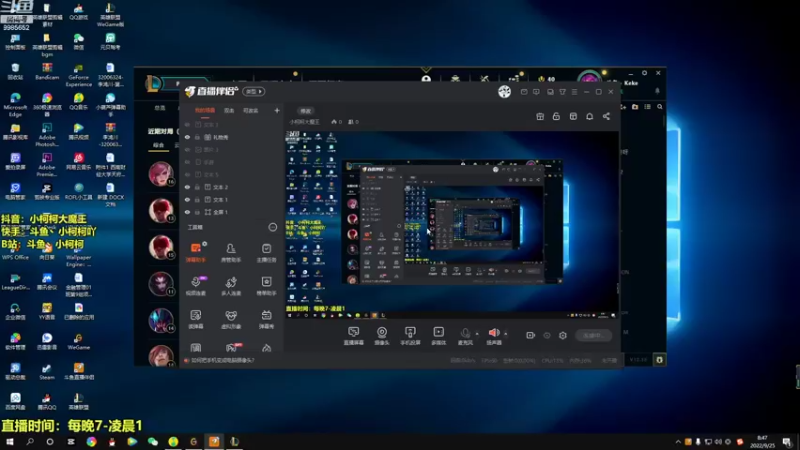Toggle visibility eye of Text 1 layer
Screen dimensions: 800x450
pyautogui.click(x=187, y=199)
